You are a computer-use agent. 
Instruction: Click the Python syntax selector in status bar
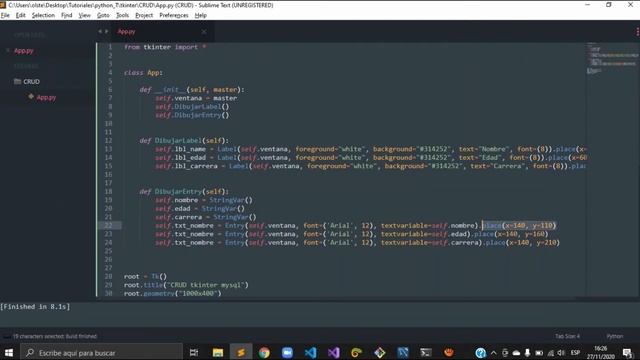615,336
